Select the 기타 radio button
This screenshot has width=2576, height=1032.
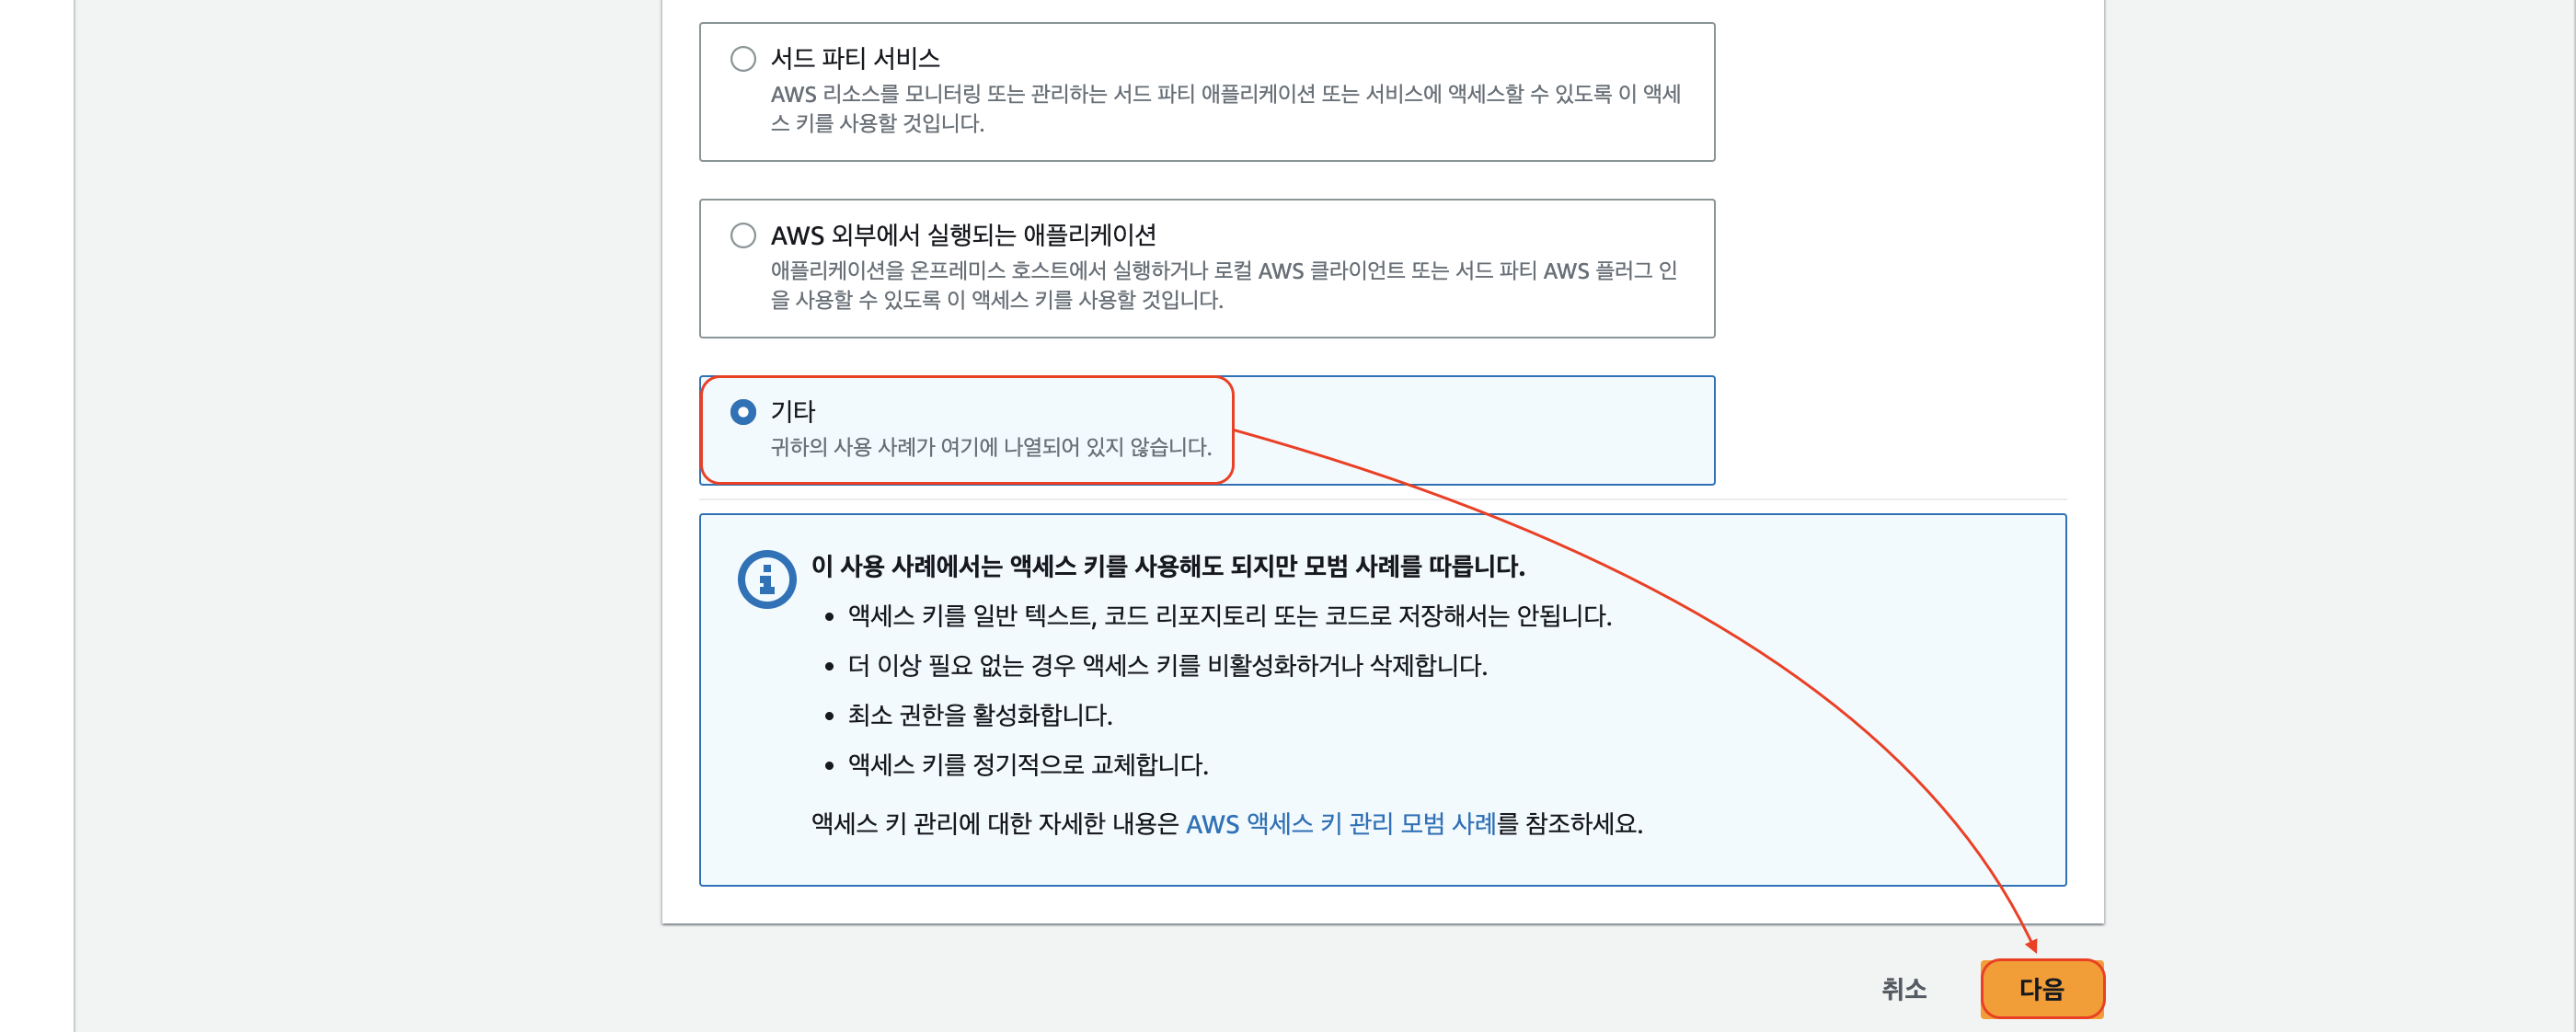point(742,412)
